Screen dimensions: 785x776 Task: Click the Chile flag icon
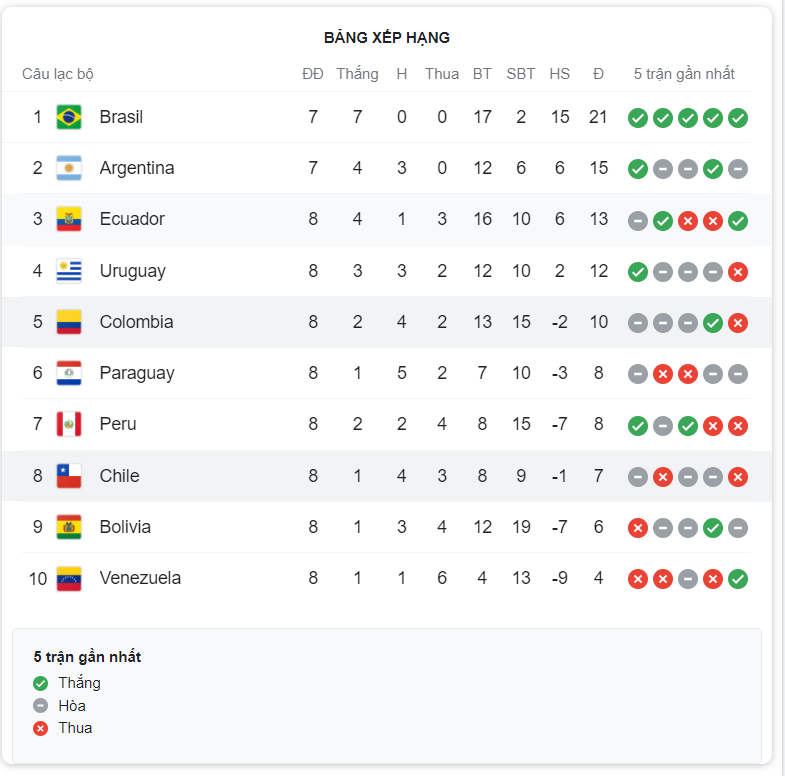(69, 476)
